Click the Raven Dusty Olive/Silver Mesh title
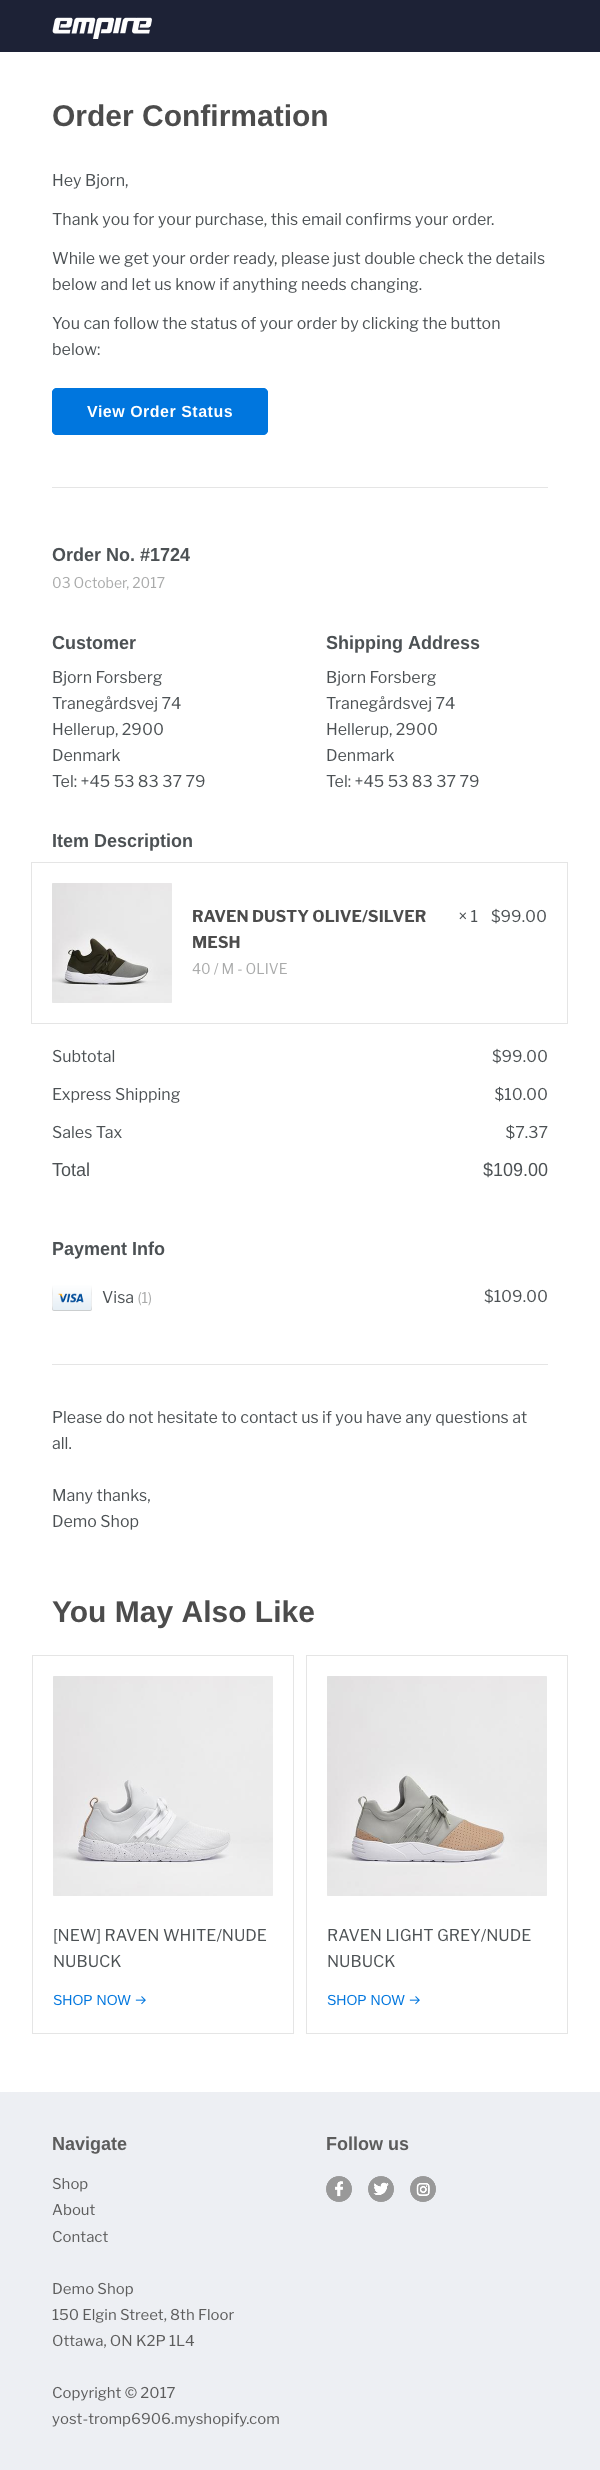The image size is (600, 2470). 309,929
